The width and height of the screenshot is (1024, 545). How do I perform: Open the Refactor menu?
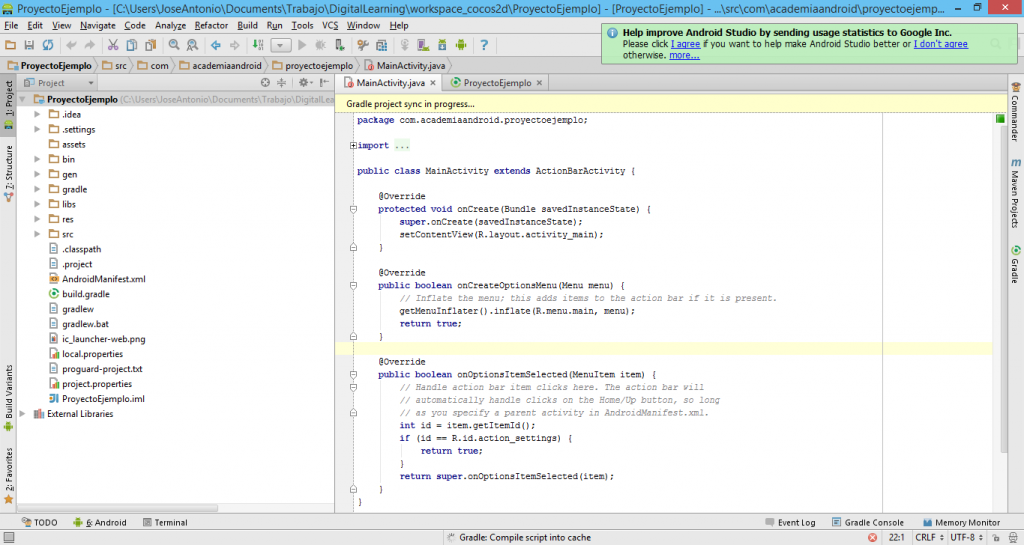tap(211, 25)
